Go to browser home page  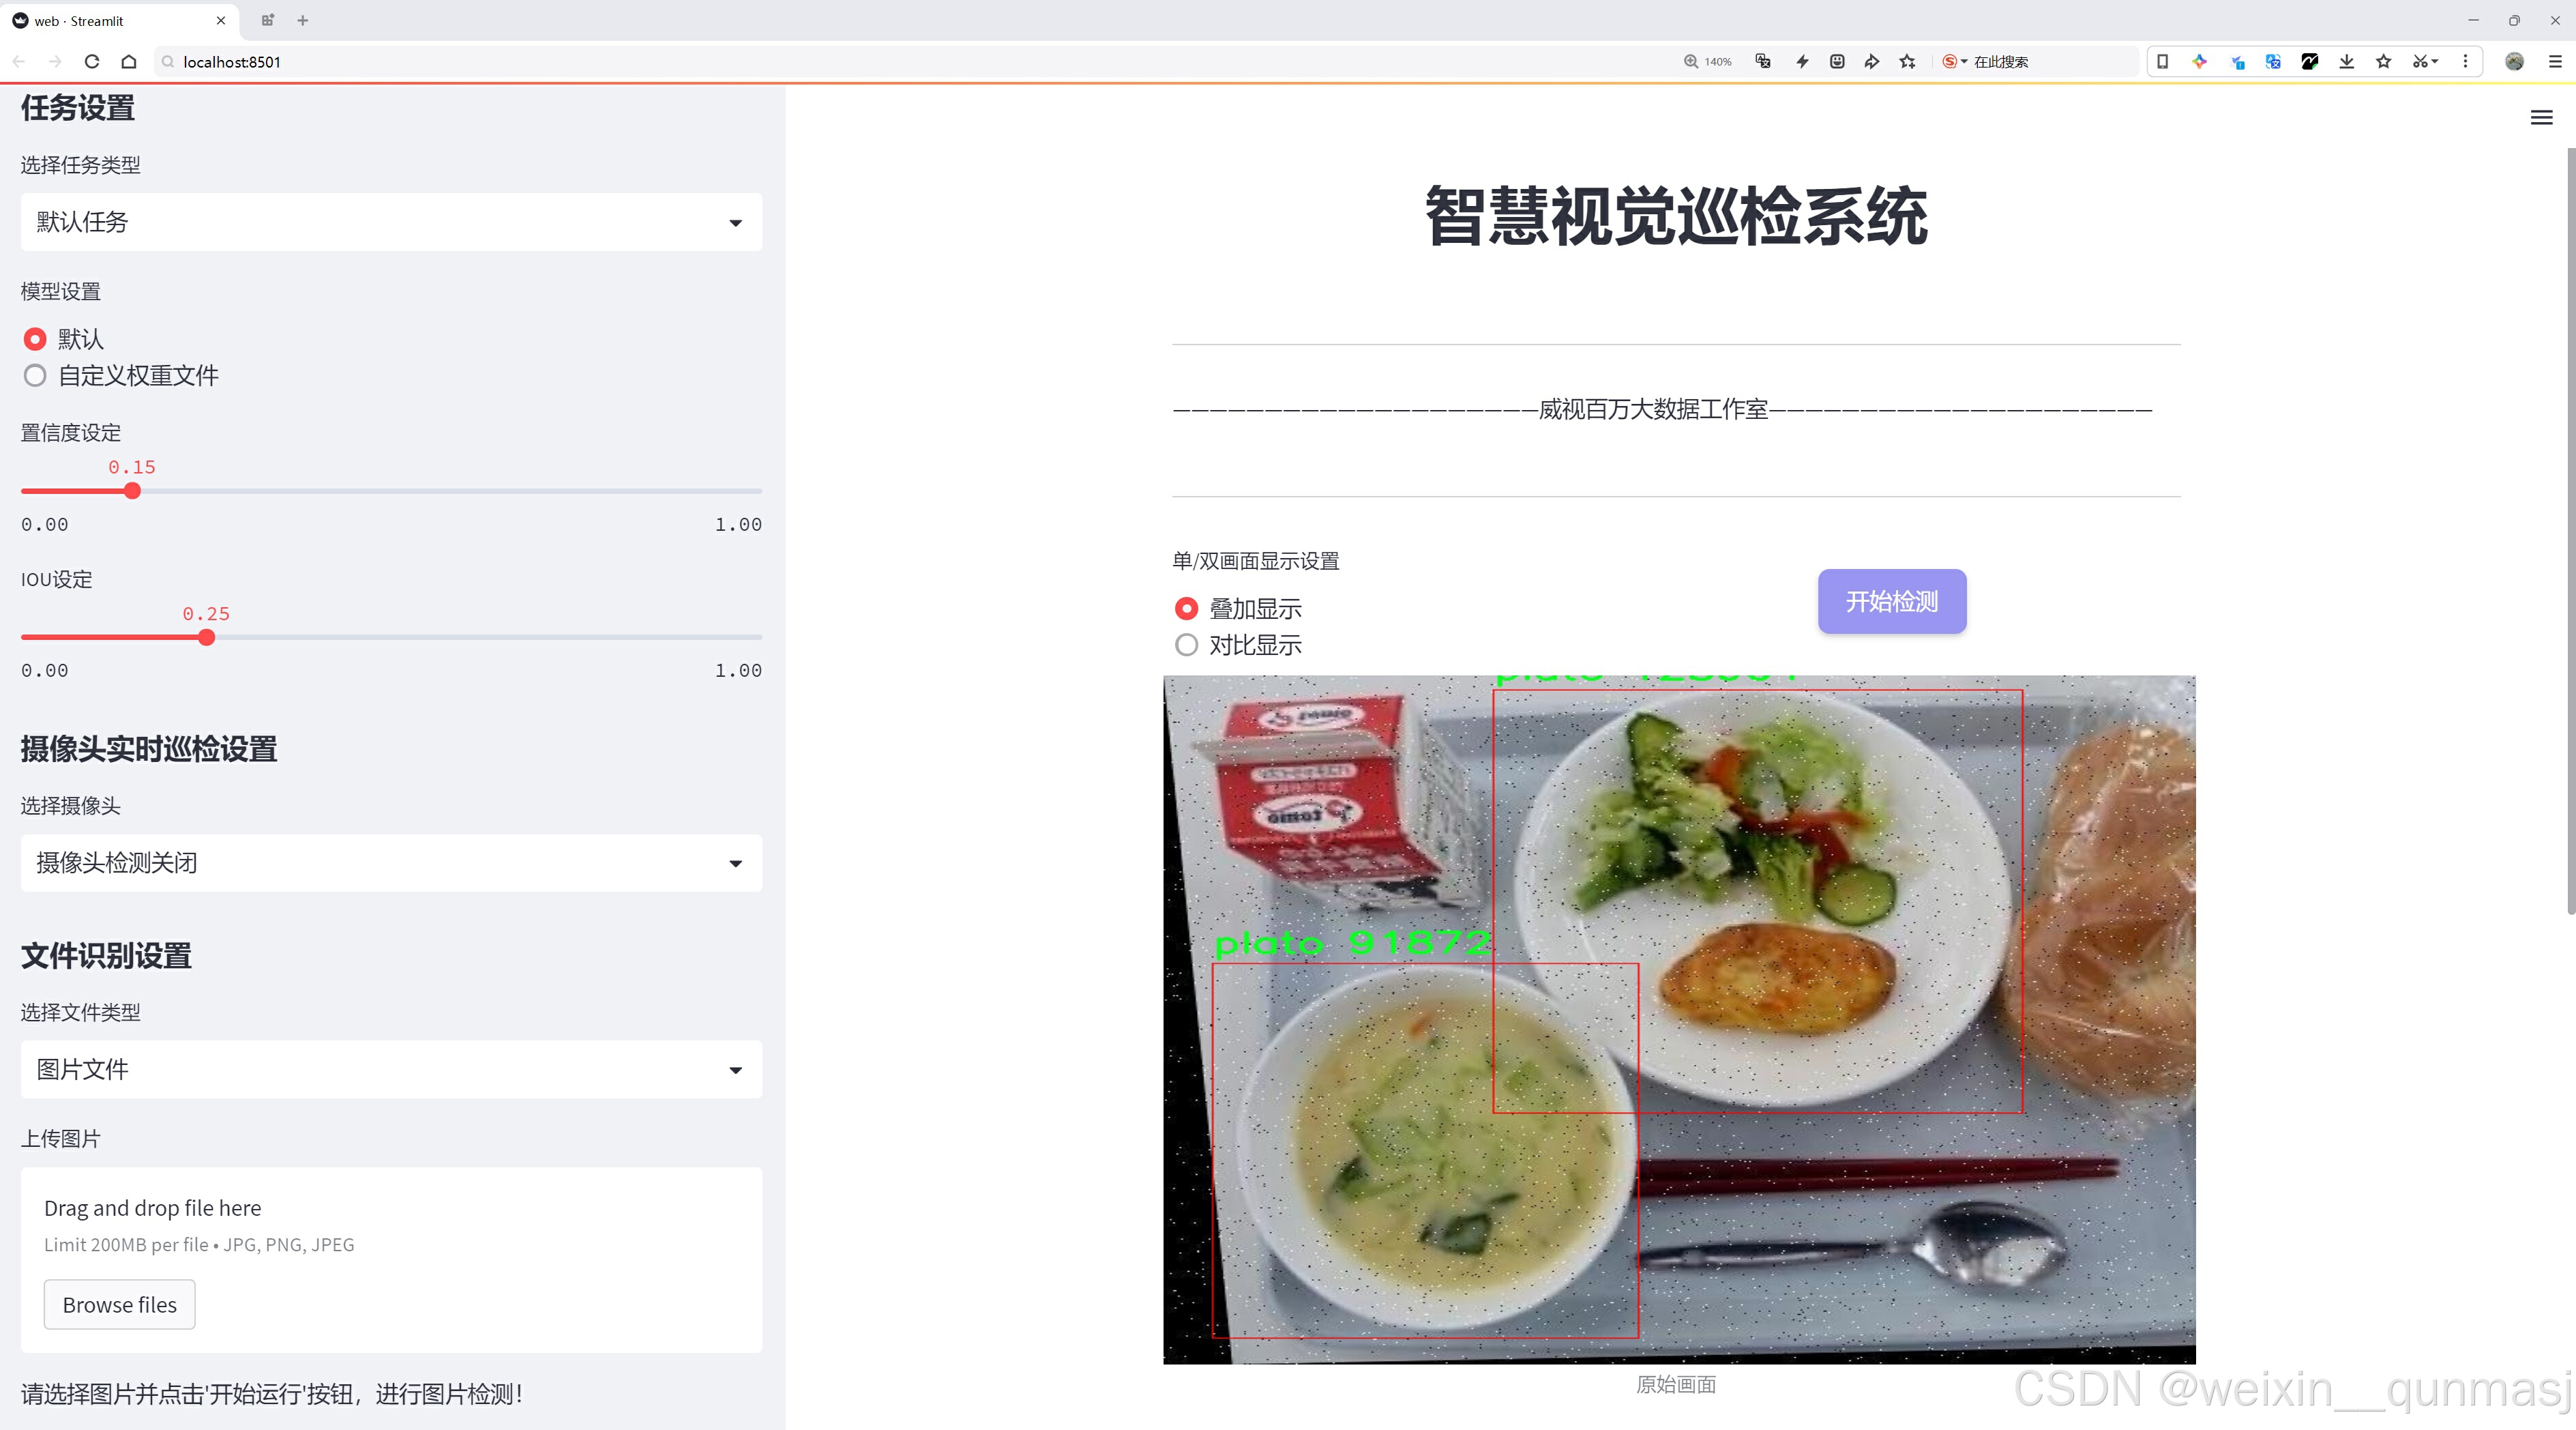129,62
